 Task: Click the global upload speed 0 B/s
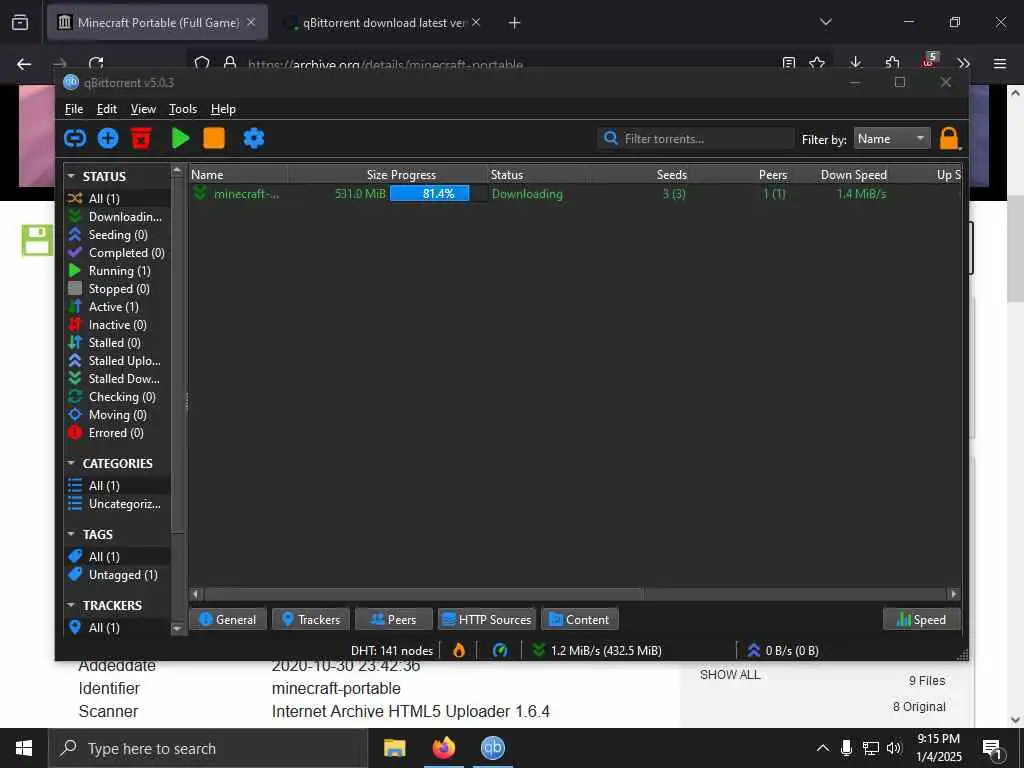[x=783, y=650]
